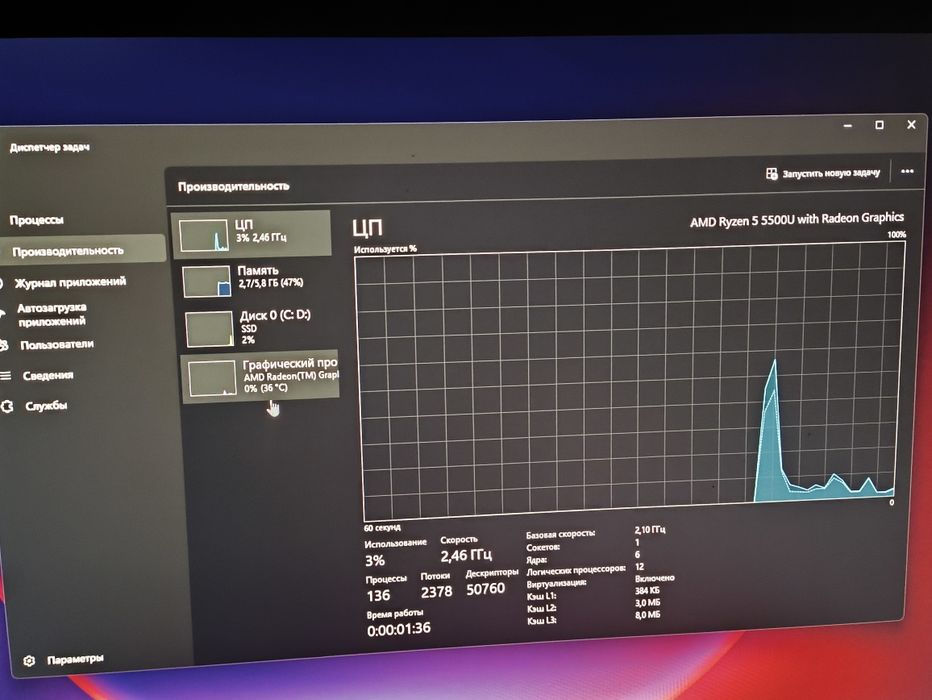
Task: Open Параметры settings
Action: pos(75,659)
